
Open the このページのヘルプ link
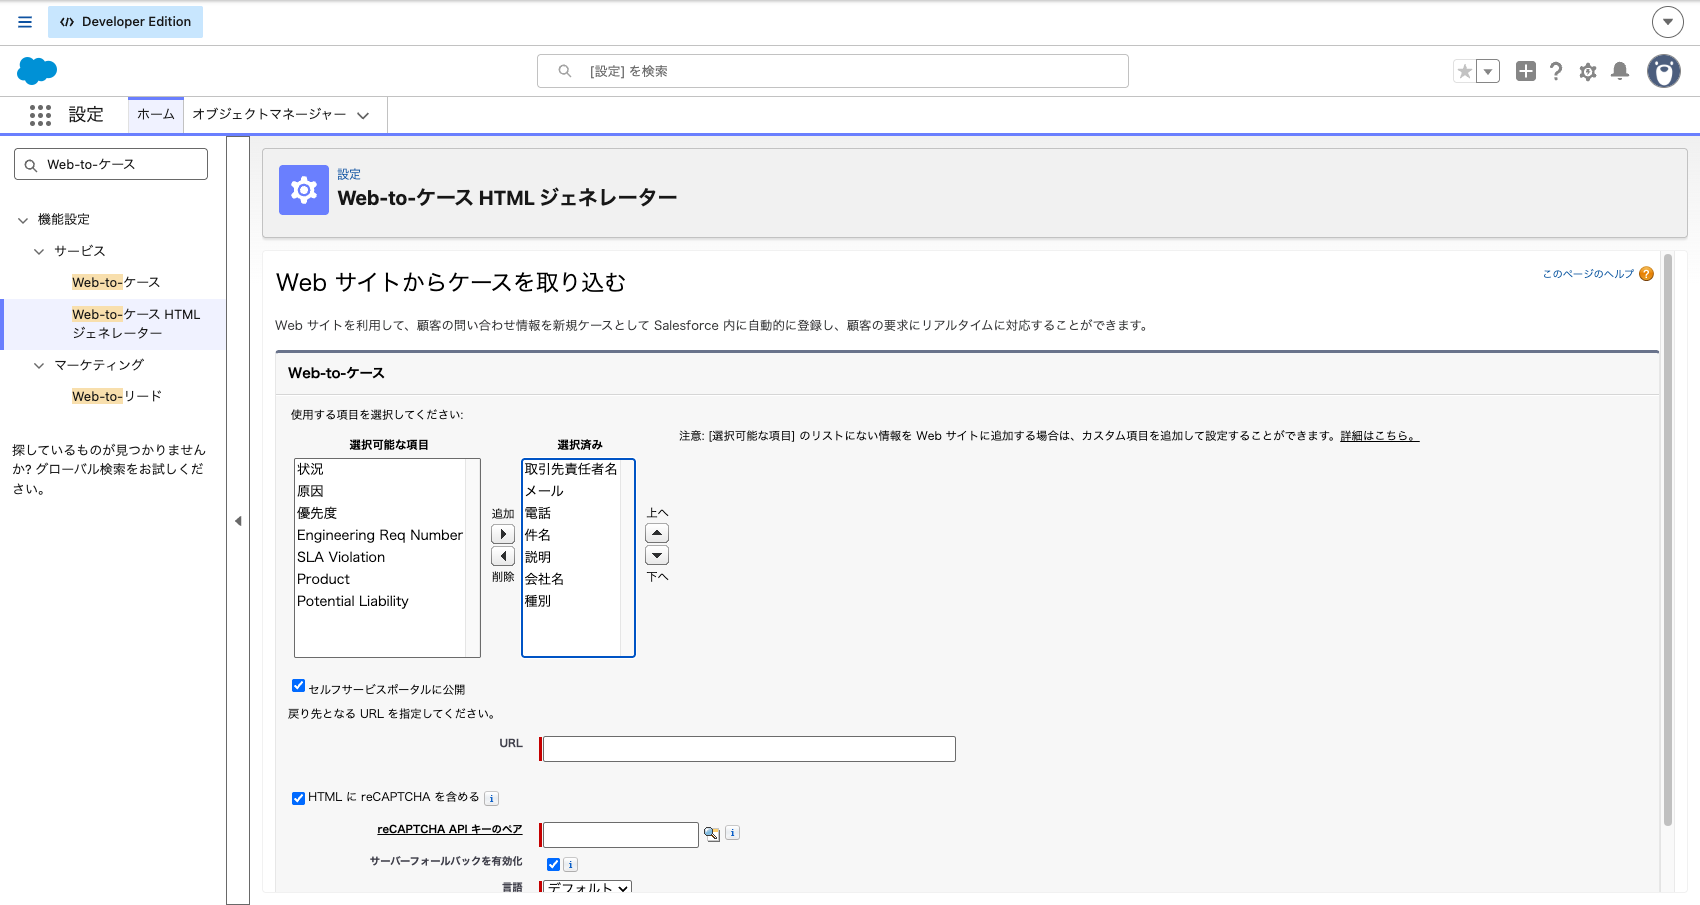[1588, 274]
